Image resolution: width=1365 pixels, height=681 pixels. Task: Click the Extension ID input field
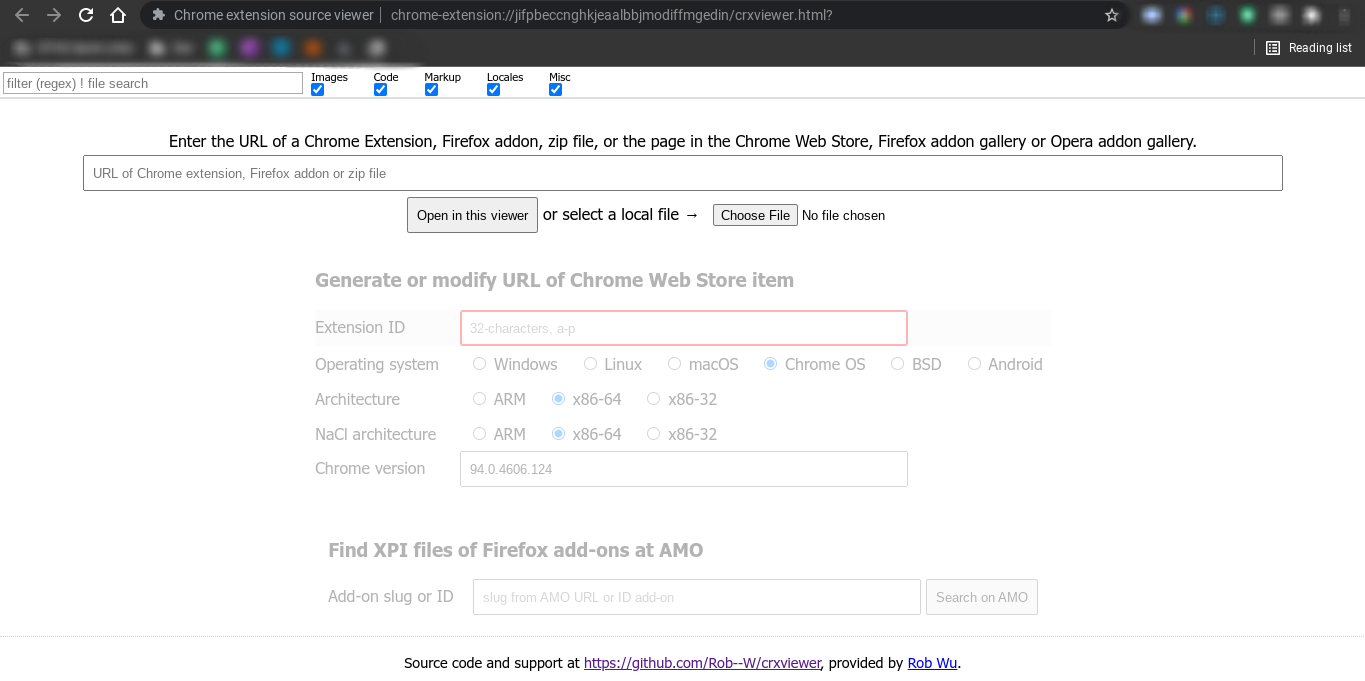coord(683,327)
